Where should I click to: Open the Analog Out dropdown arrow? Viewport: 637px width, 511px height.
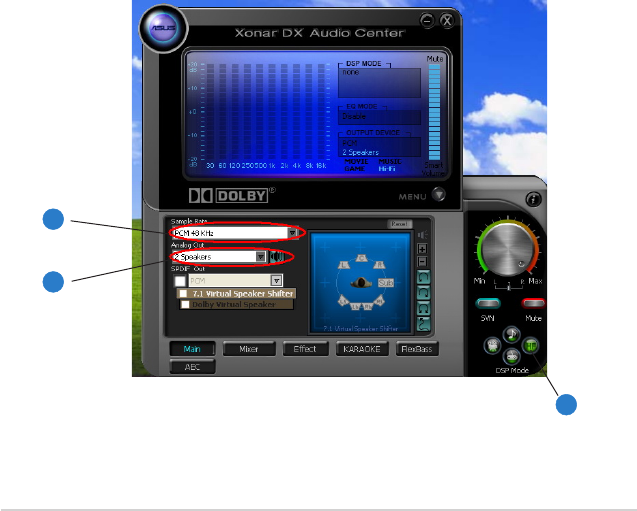pos(260,257)
